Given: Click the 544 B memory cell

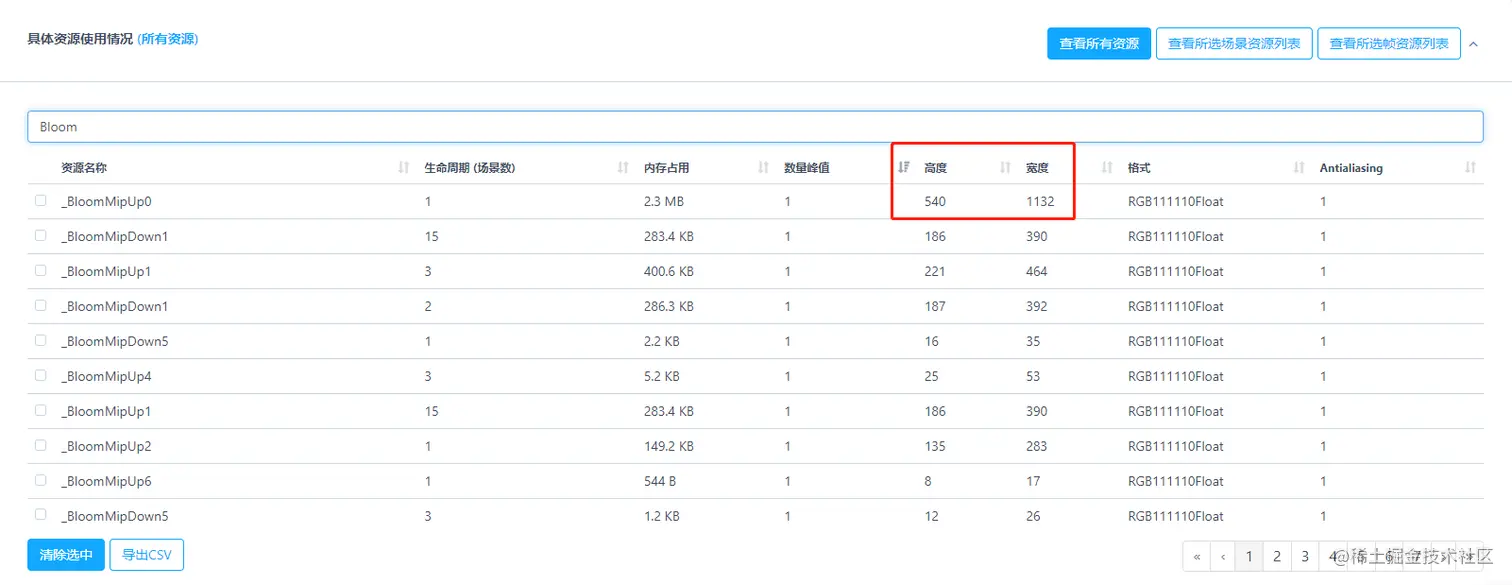Looking at the screenshot, I should click(660, 481).
